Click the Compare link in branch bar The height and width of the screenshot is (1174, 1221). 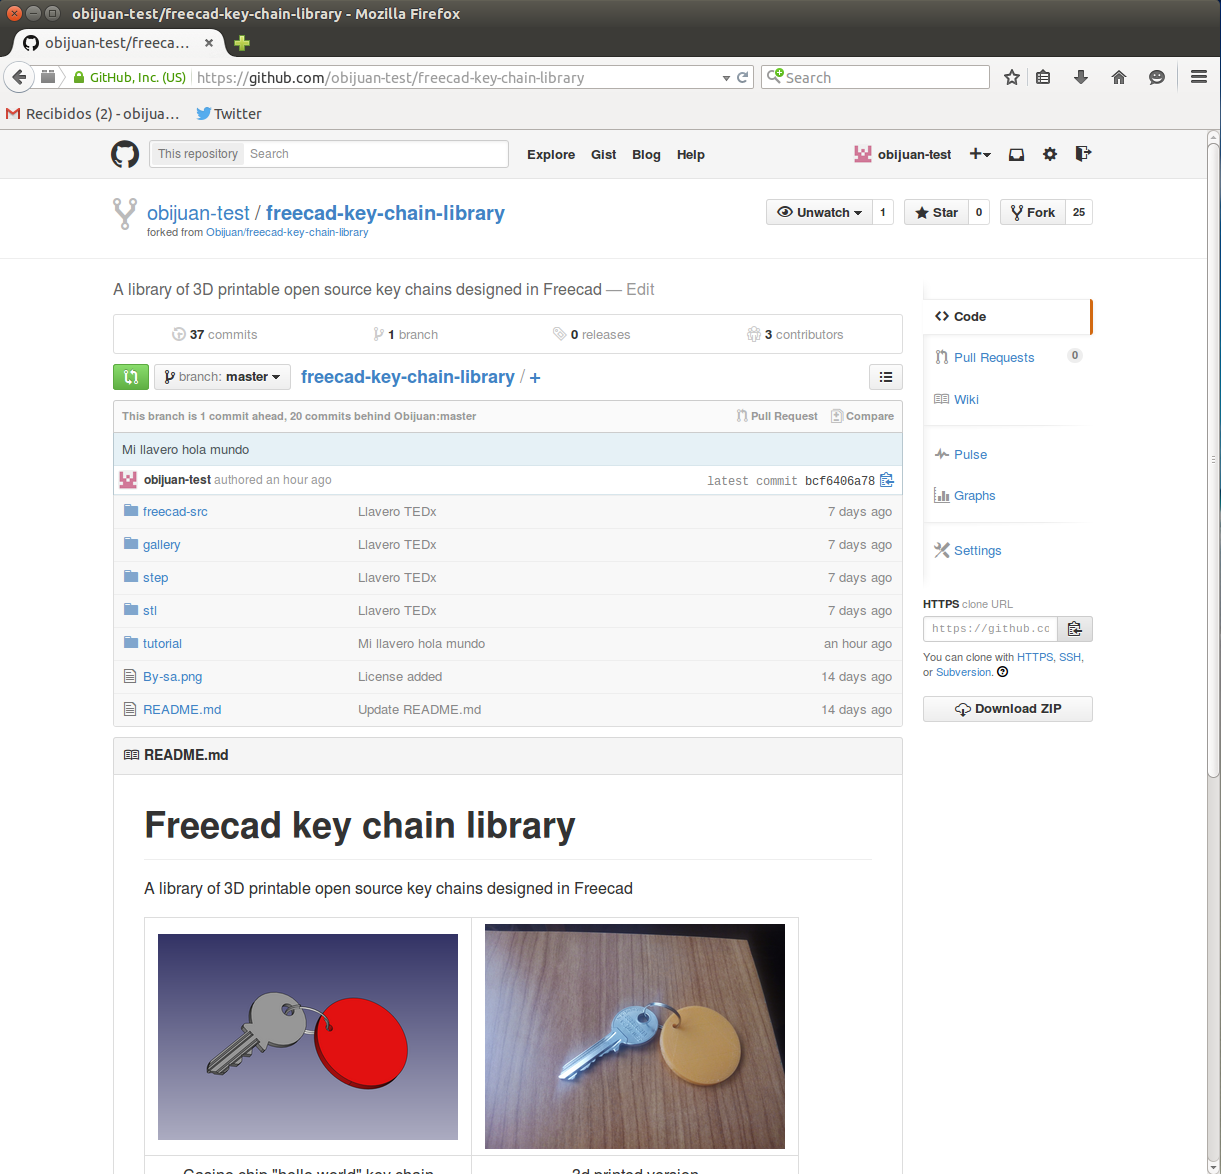pyautogui.click(x=863, y=416)
